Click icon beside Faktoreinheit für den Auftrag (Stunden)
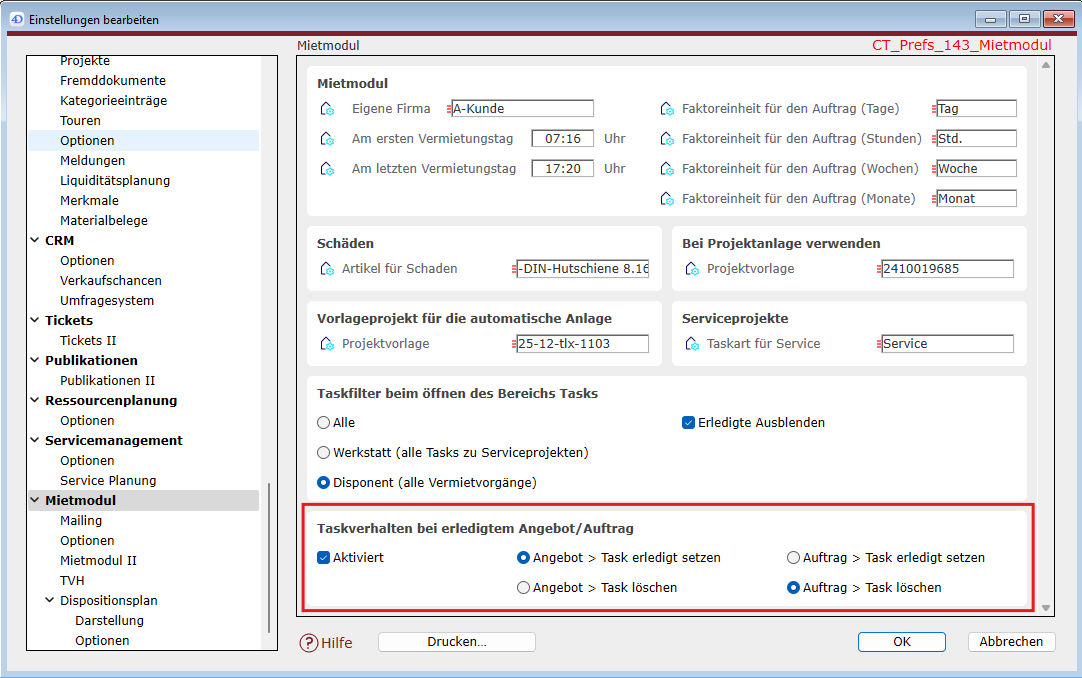1082x678 pixels. click(x=667, y=139)
